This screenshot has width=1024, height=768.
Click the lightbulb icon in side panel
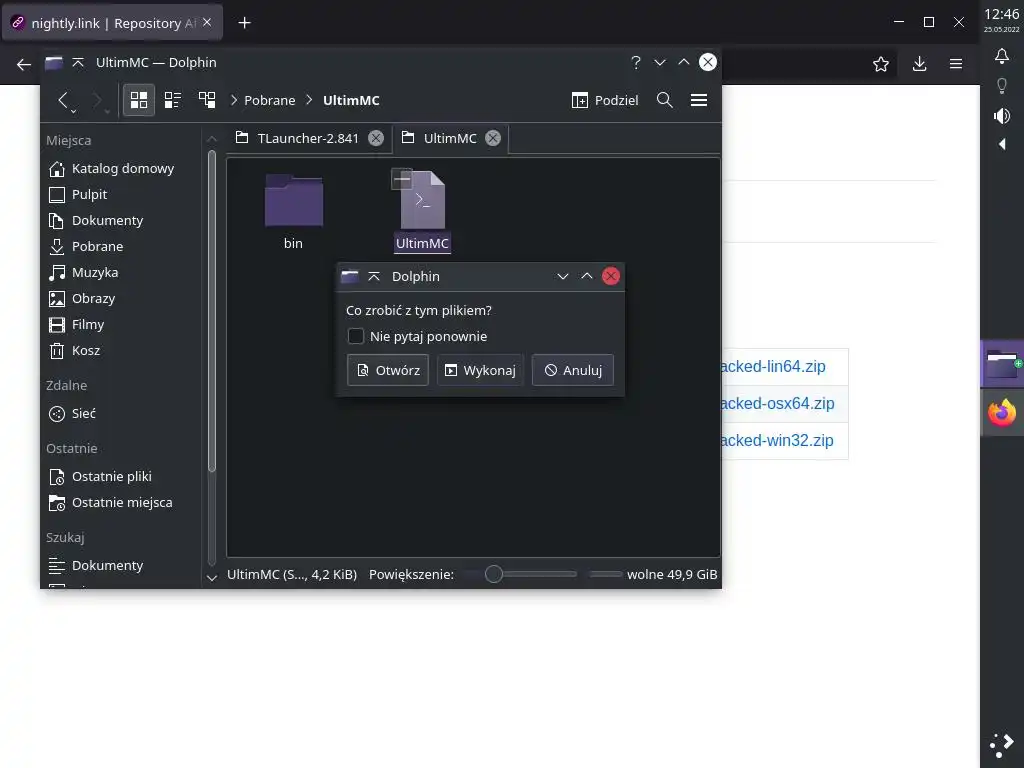click(1002, 86)
